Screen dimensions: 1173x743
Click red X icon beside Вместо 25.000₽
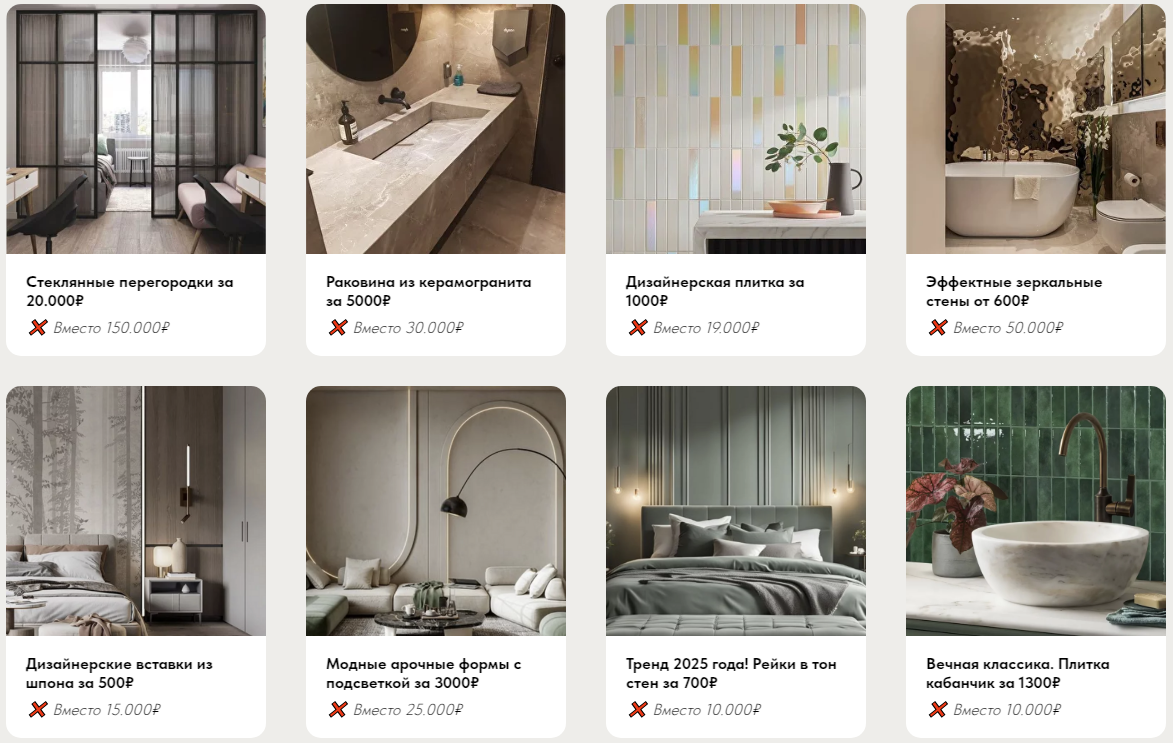[338, 709]
